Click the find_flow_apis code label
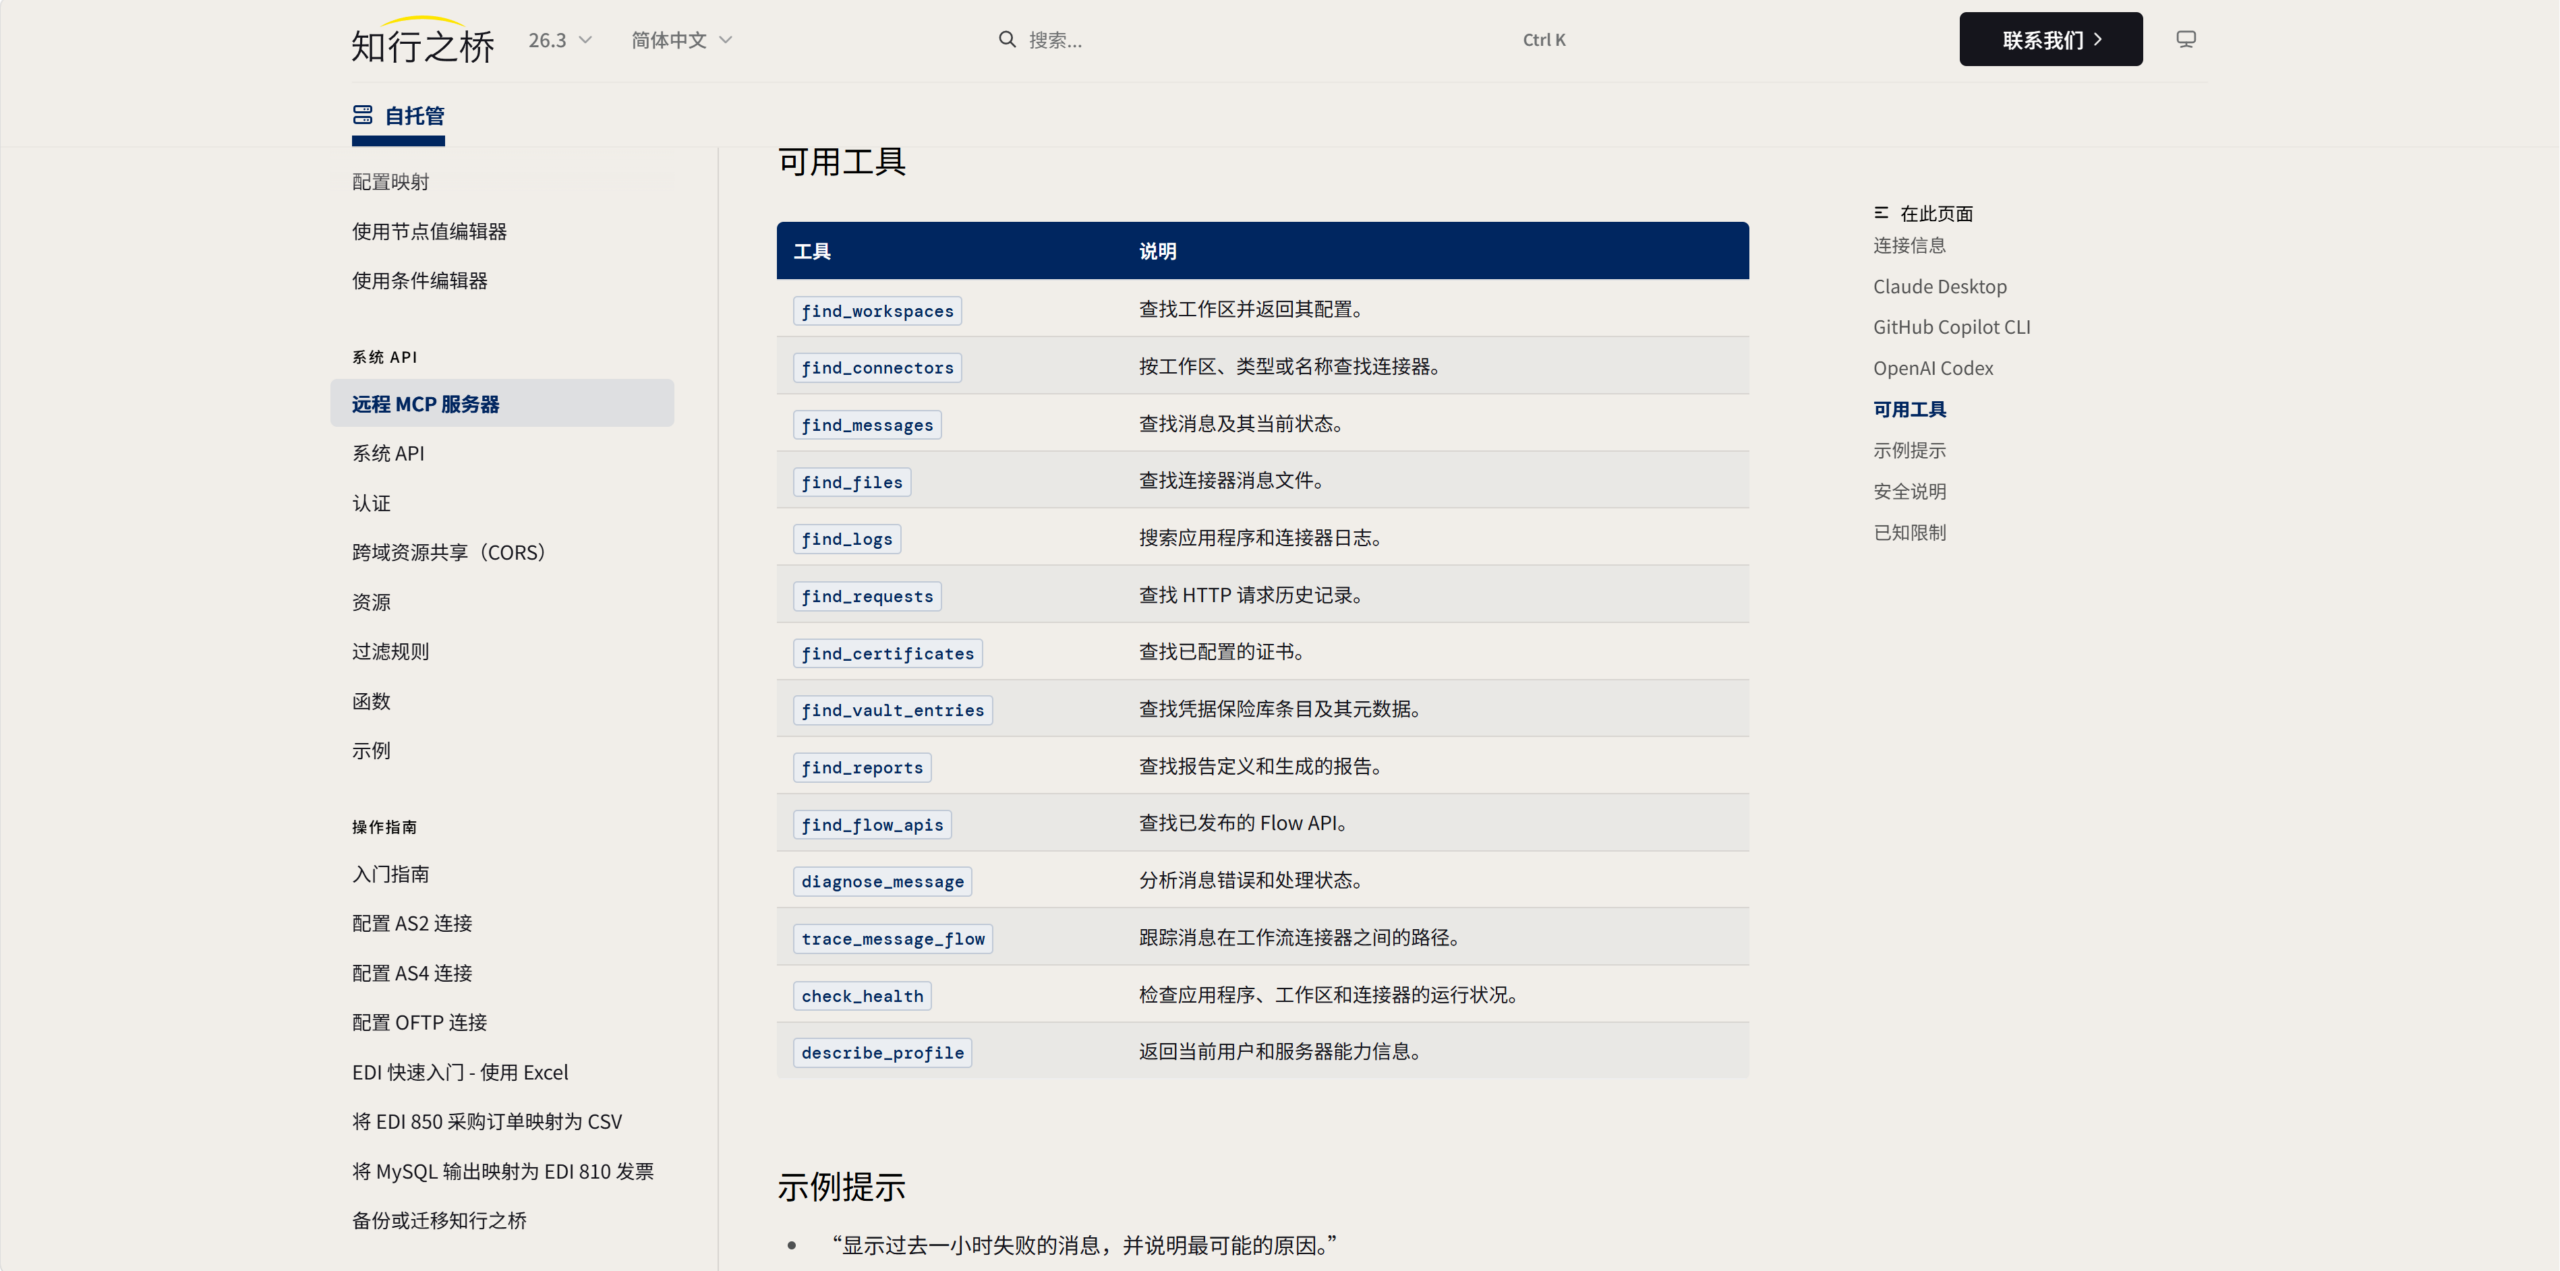 [872, 824]
